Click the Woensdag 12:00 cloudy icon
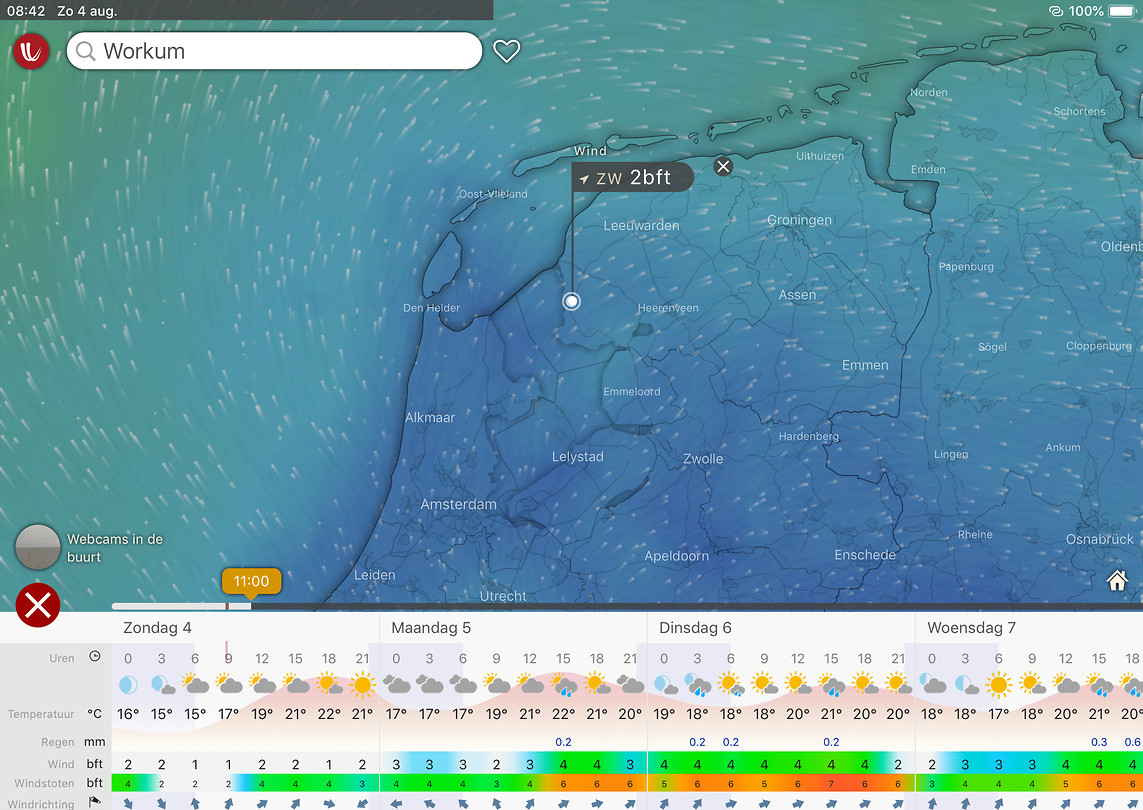Screen dimensions: 1143x810 [x=1066, y=685]
